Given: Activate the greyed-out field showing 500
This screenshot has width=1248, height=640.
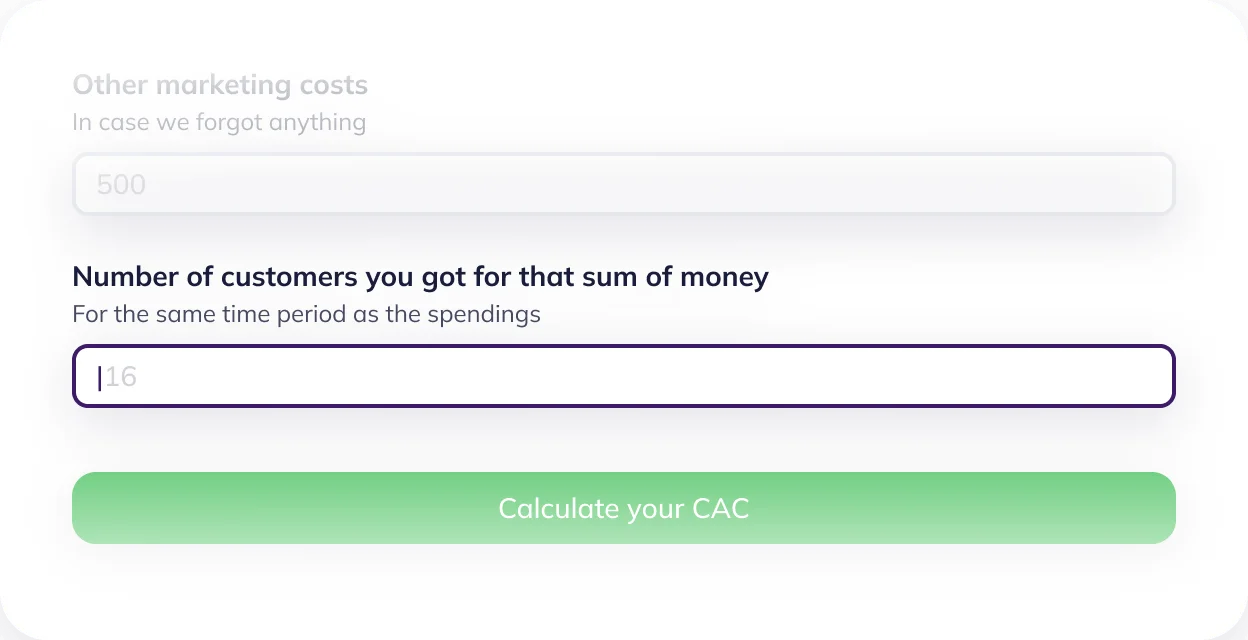Looking at the screenshot, I should point(624,184).
